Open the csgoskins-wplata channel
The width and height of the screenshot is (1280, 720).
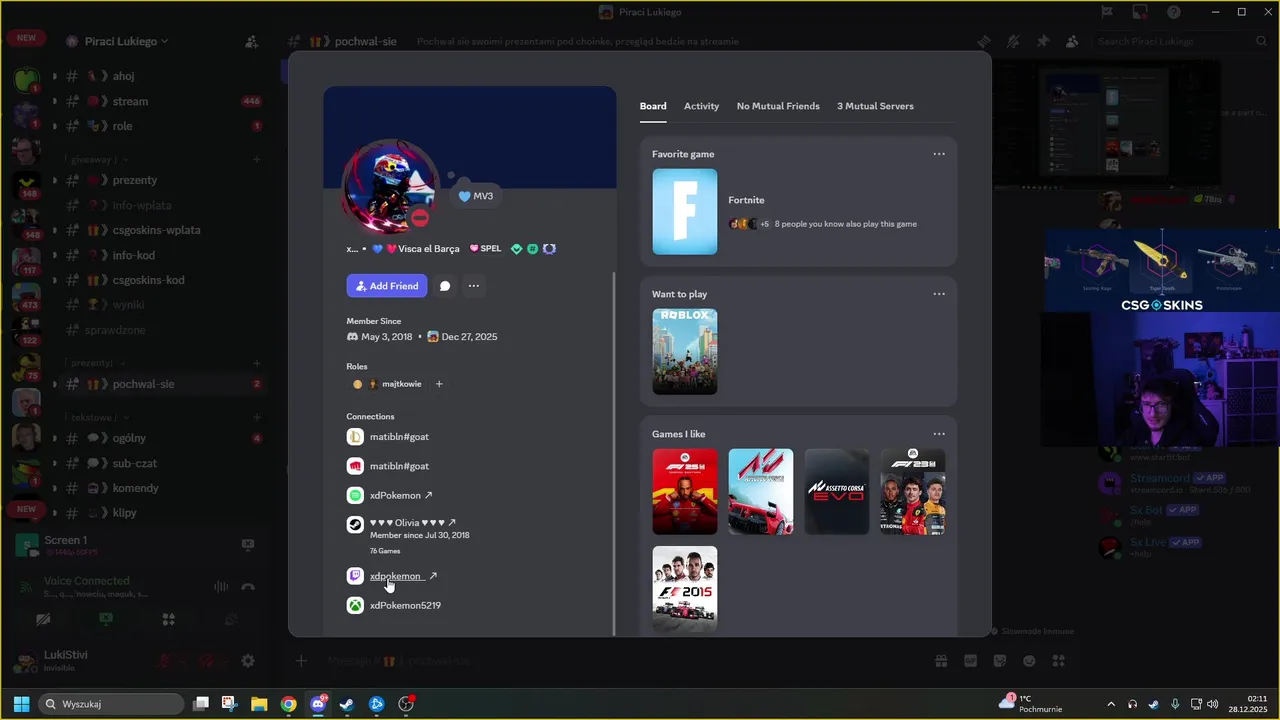coord(158,230)
